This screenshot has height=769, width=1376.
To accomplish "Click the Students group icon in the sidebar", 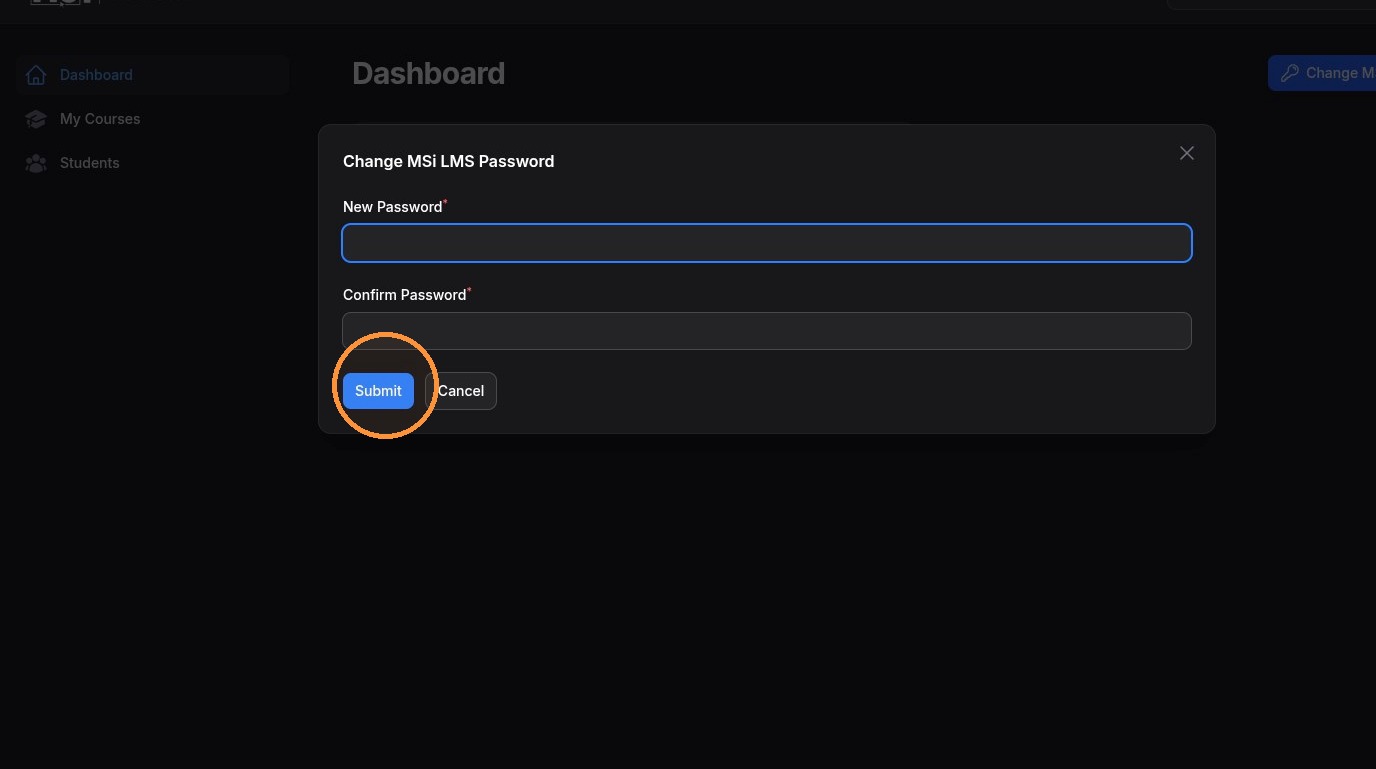I will (x=36, y=163).
